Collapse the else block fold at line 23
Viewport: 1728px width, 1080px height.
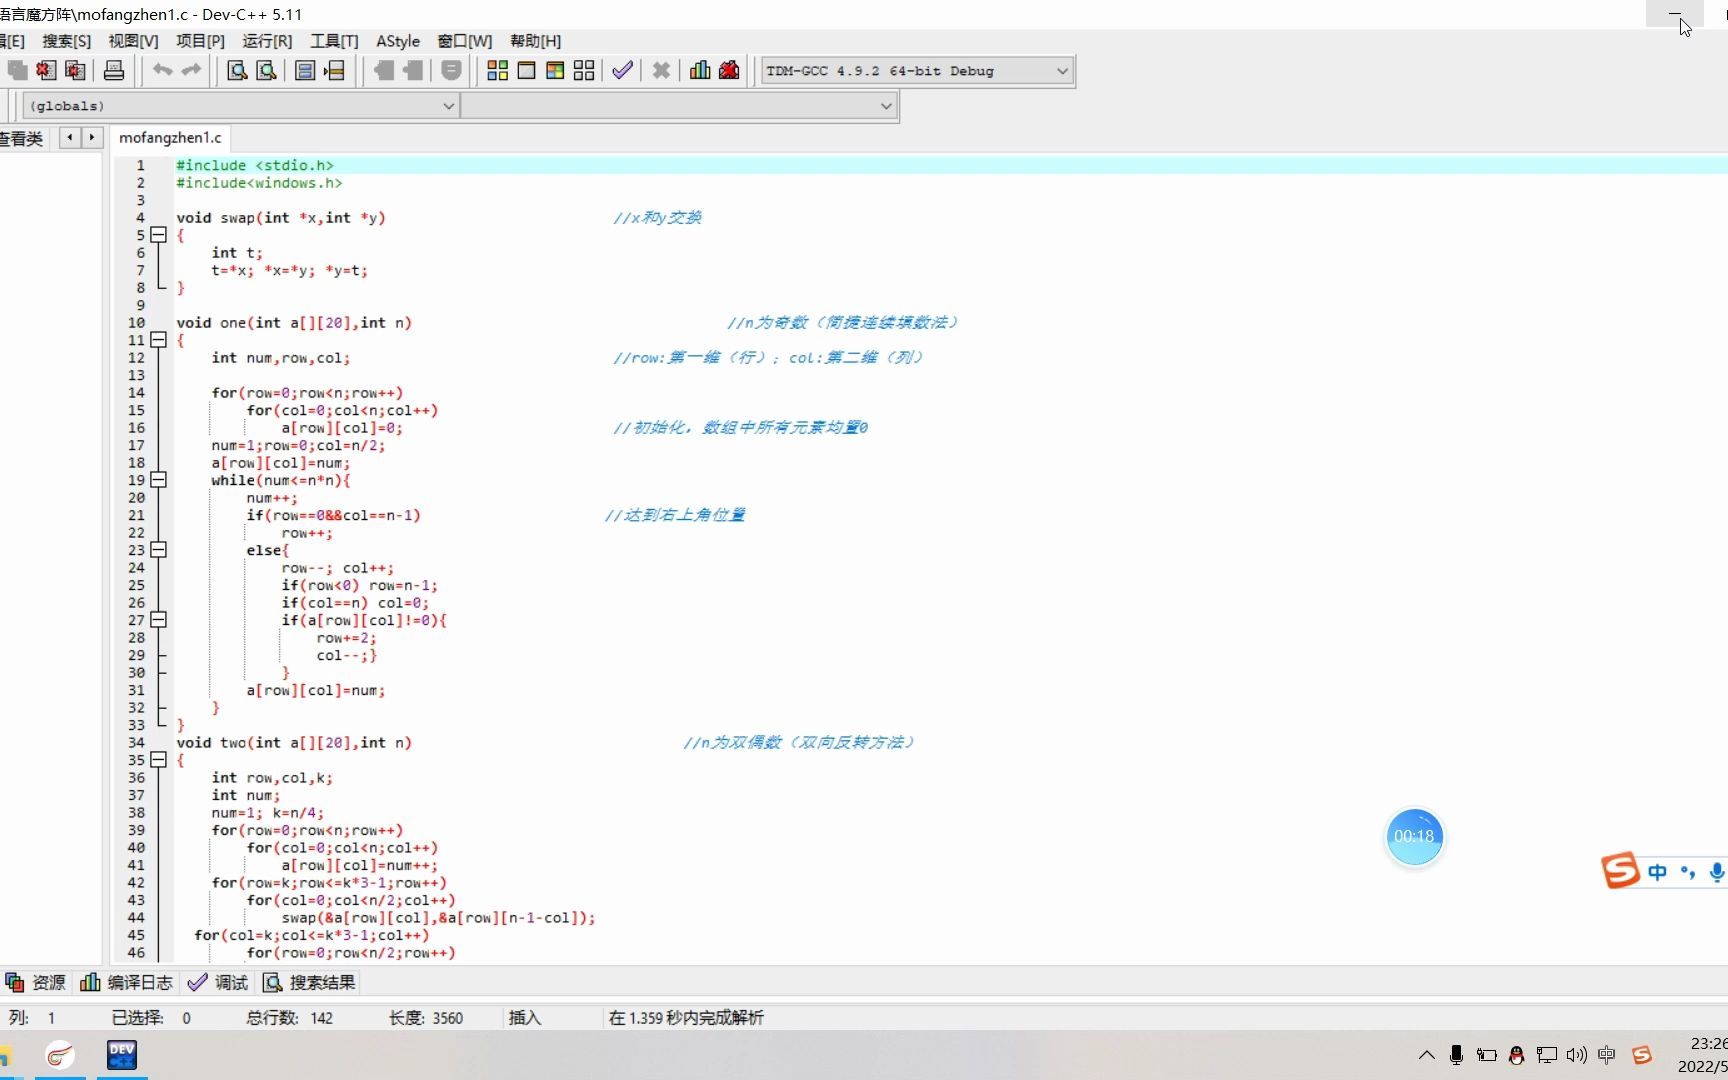pyautogui.click(x=158, y=550)
